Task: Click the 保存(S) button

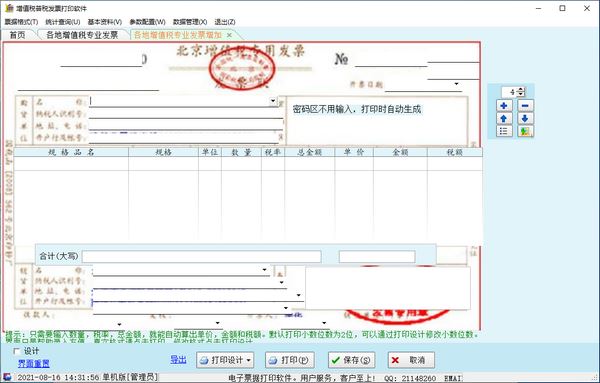Action: (351, 360)
